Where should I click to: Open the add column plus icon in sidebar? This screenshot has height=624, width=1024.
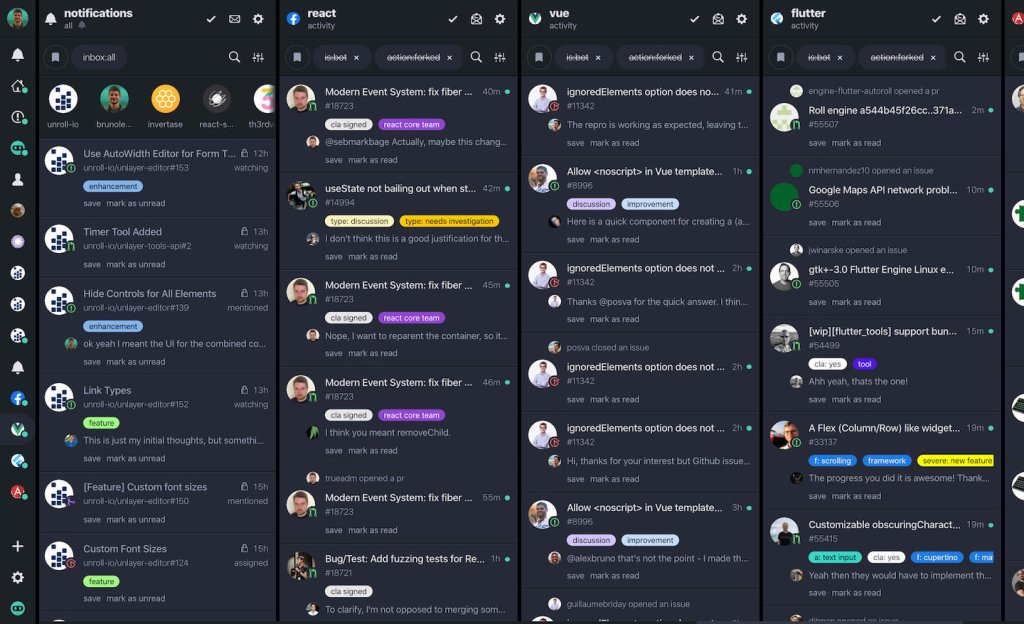18,546
